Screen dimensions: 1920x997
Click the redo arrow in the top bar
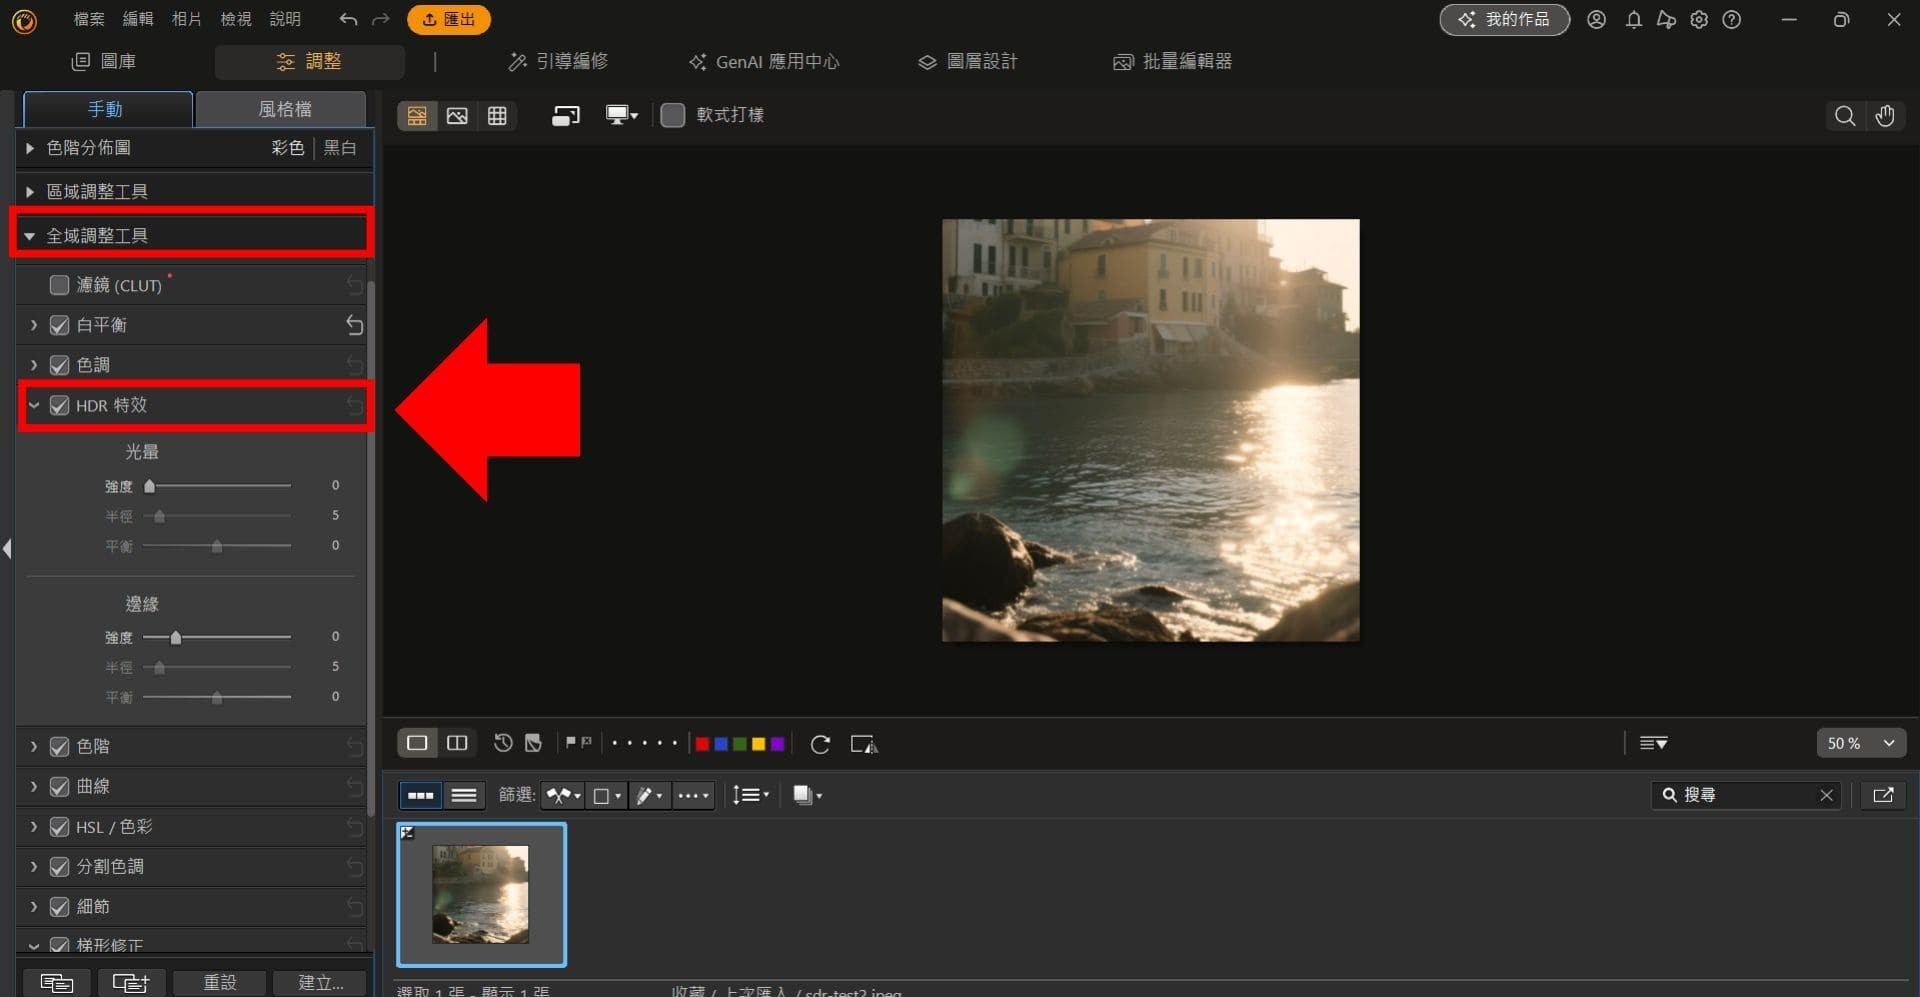(x=380, y=19)
